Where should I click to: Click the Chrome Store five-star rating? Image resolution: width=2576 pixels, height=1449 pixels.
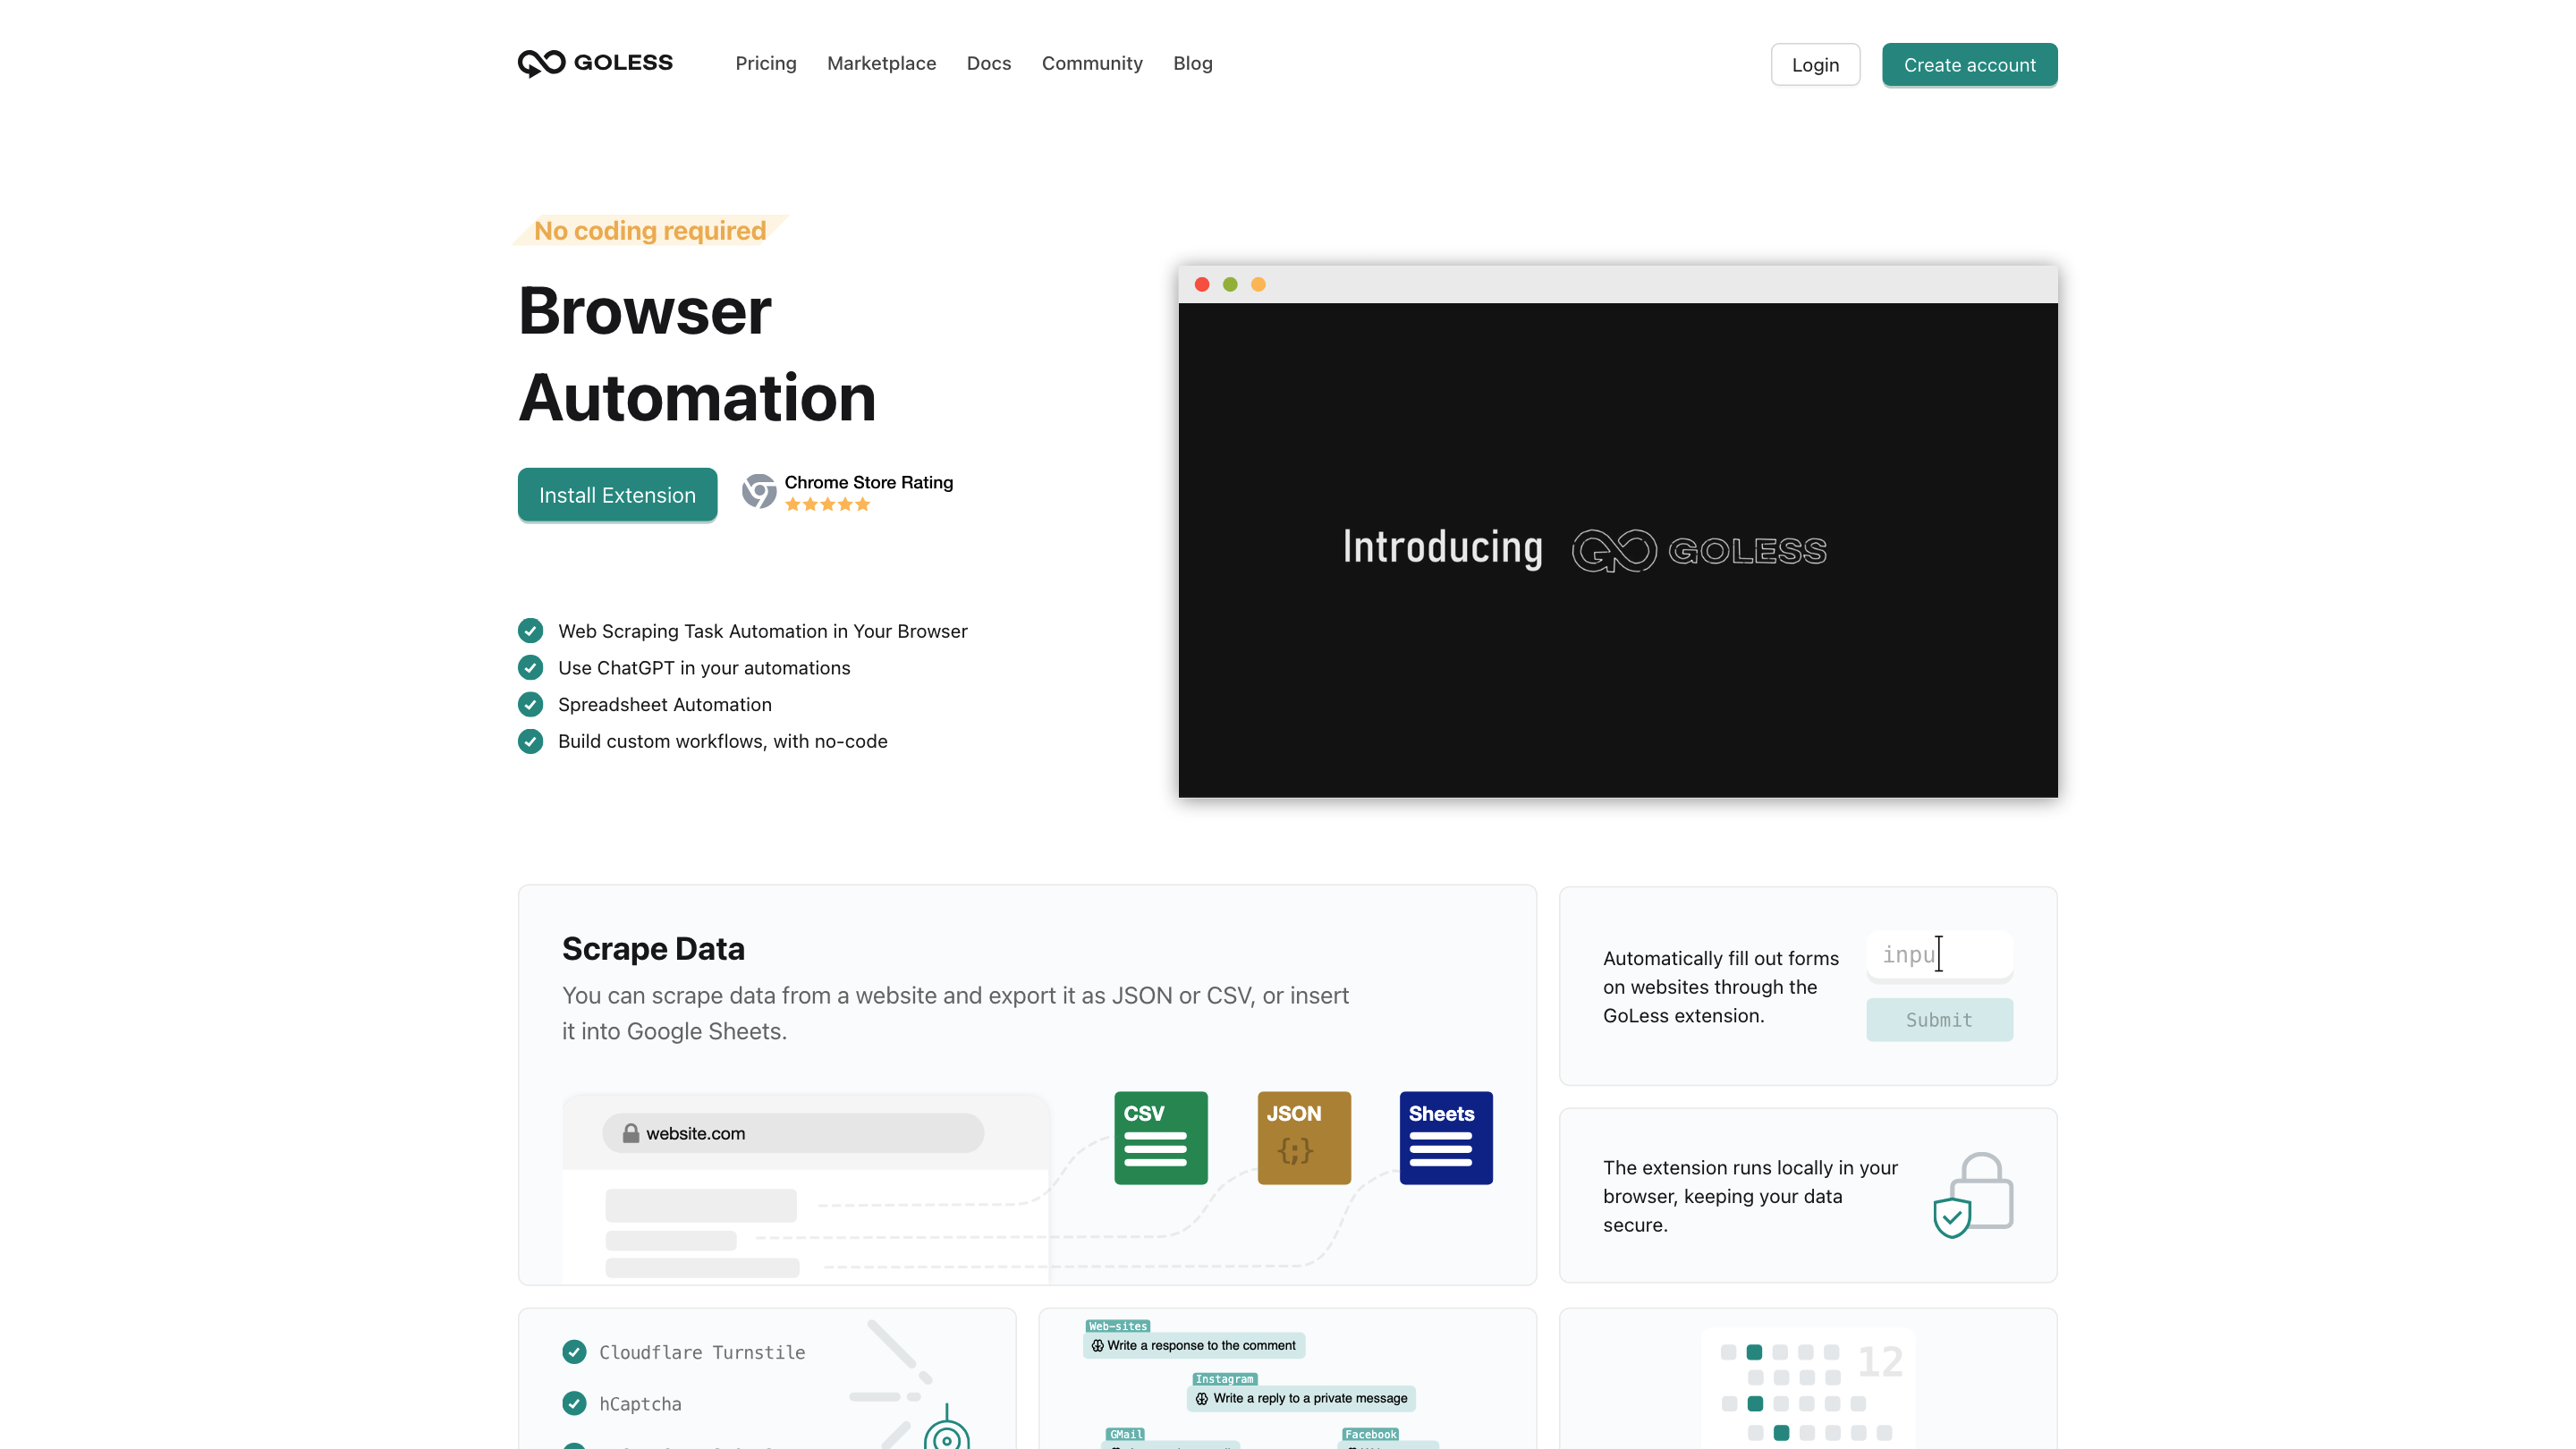pos(827,505)
